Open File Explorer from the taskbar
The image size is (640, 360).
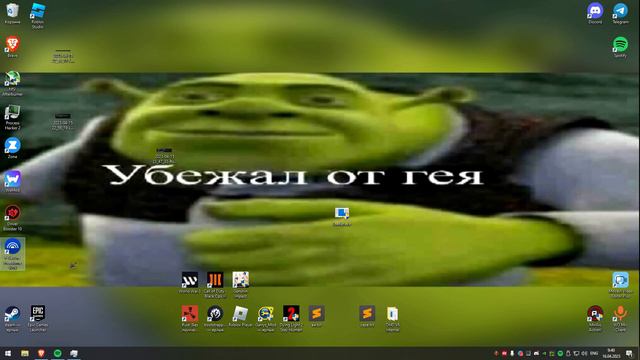(x=24, y=353)
